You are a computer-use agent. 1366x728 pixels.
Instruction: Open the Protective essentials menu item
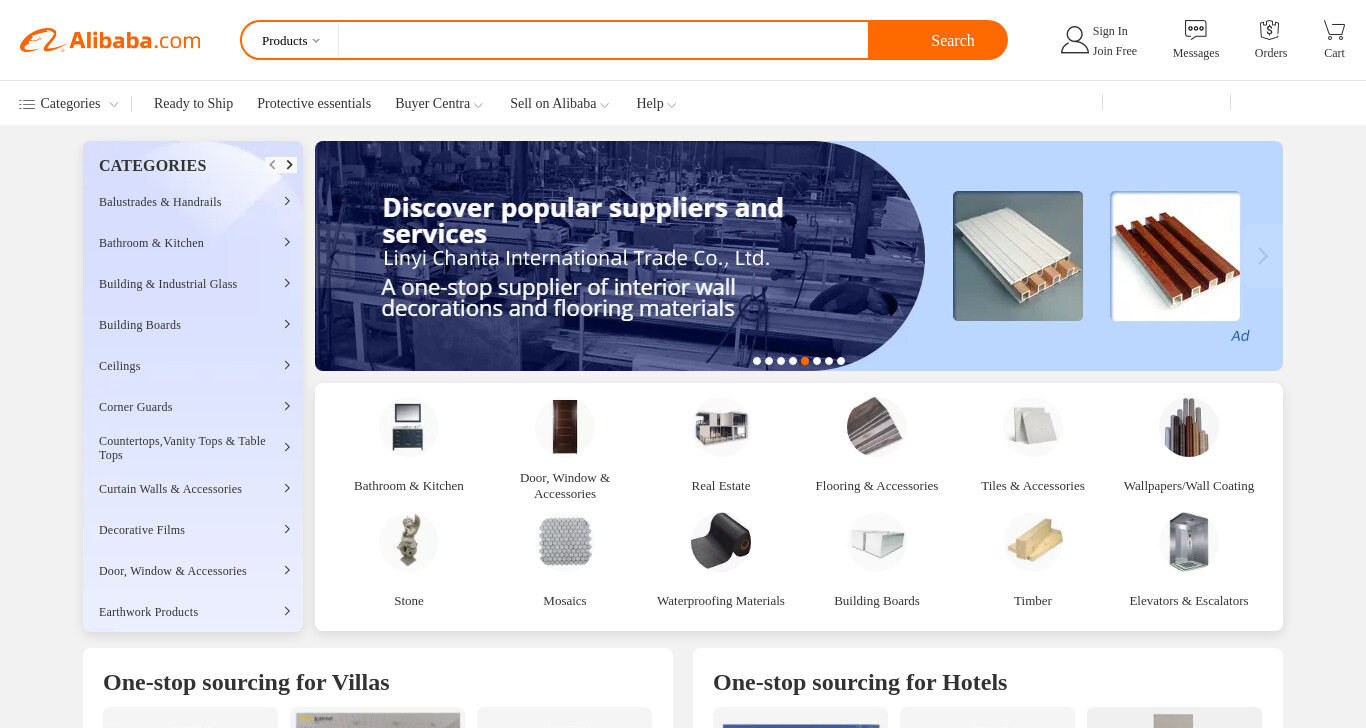(314, 104)
